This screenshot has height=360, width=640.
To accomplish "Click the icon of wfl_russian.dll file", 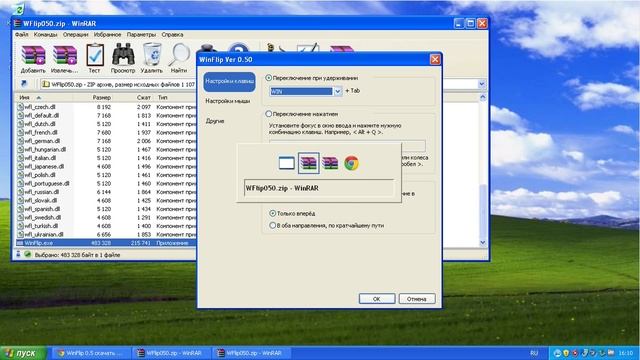I will coord(20,192).
